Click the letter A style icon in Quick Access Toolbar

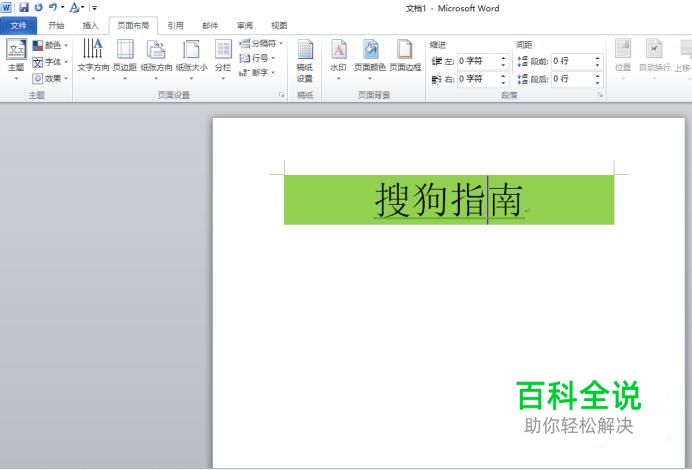(x=74, y=7)
